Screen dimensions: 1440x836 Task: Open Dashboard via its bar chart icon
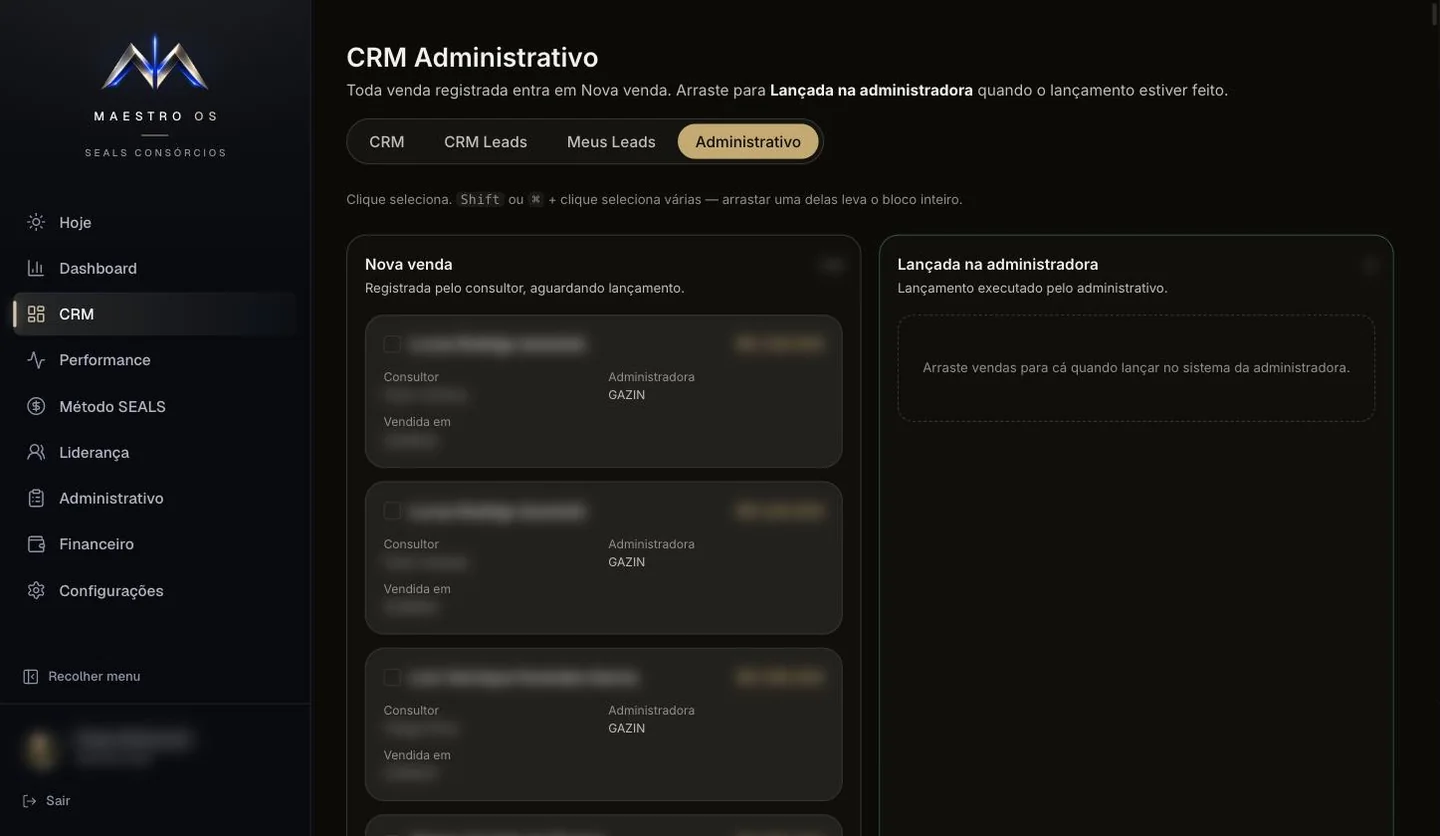(36, 268)
